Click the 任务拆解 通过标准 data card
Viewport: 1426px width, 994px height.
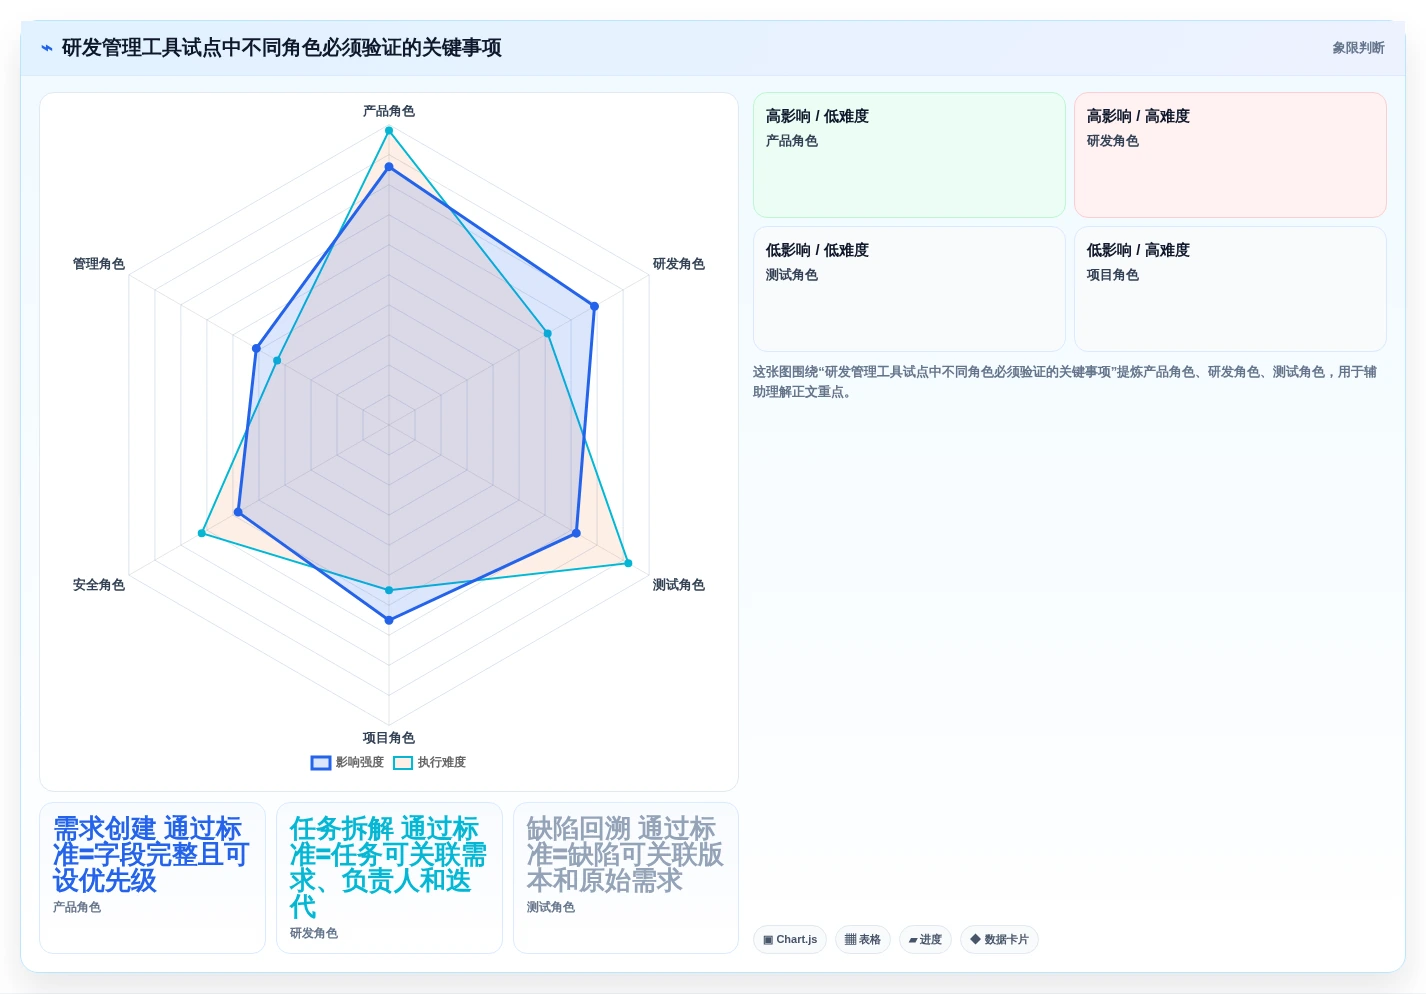coord(389,878)
